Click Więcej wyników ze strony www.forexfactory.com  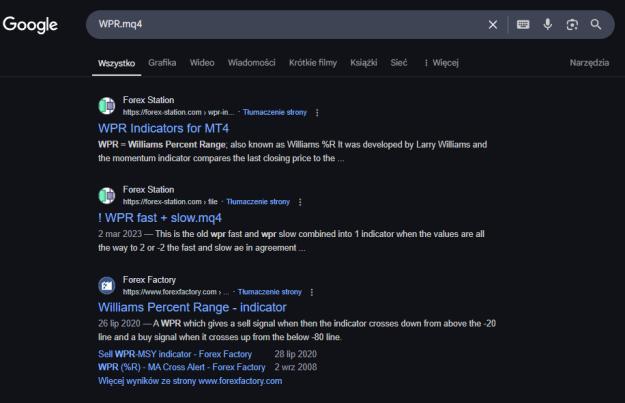pyautogui.click(x=190, y=381)
